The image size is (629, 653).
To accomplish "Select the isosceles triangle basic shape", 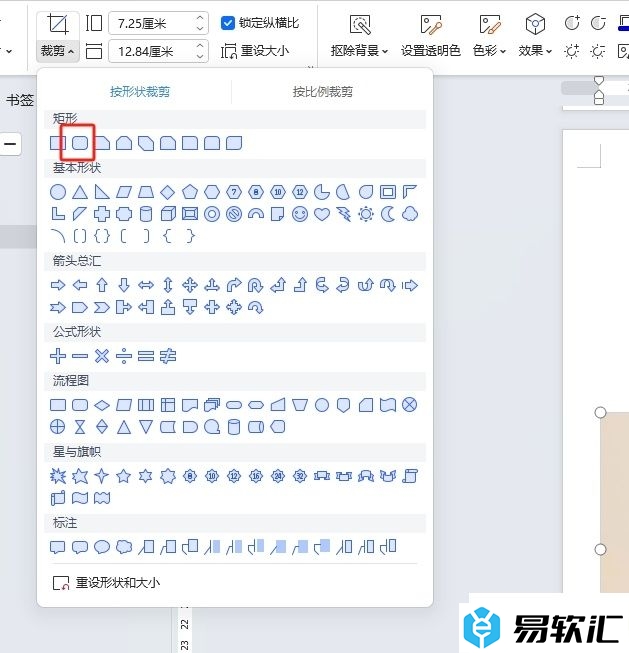I will [x=80, y=192].
